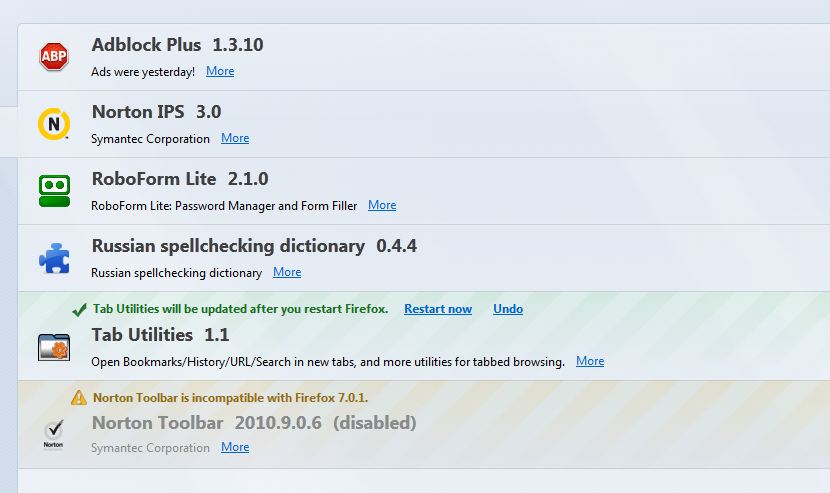Click the yellow incompatibility warning triangle icon
Viewport: 830px width, 493px height.
pyautogui.click(x=79, y=398)
